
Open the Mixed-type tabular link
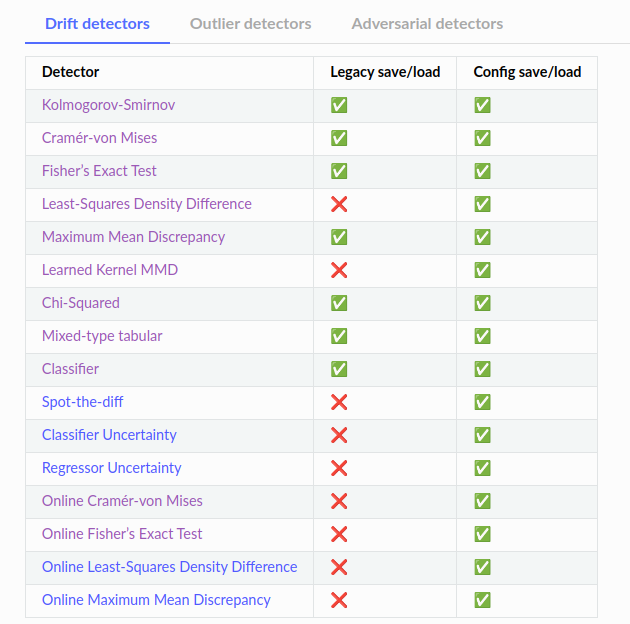pos(102,336)
